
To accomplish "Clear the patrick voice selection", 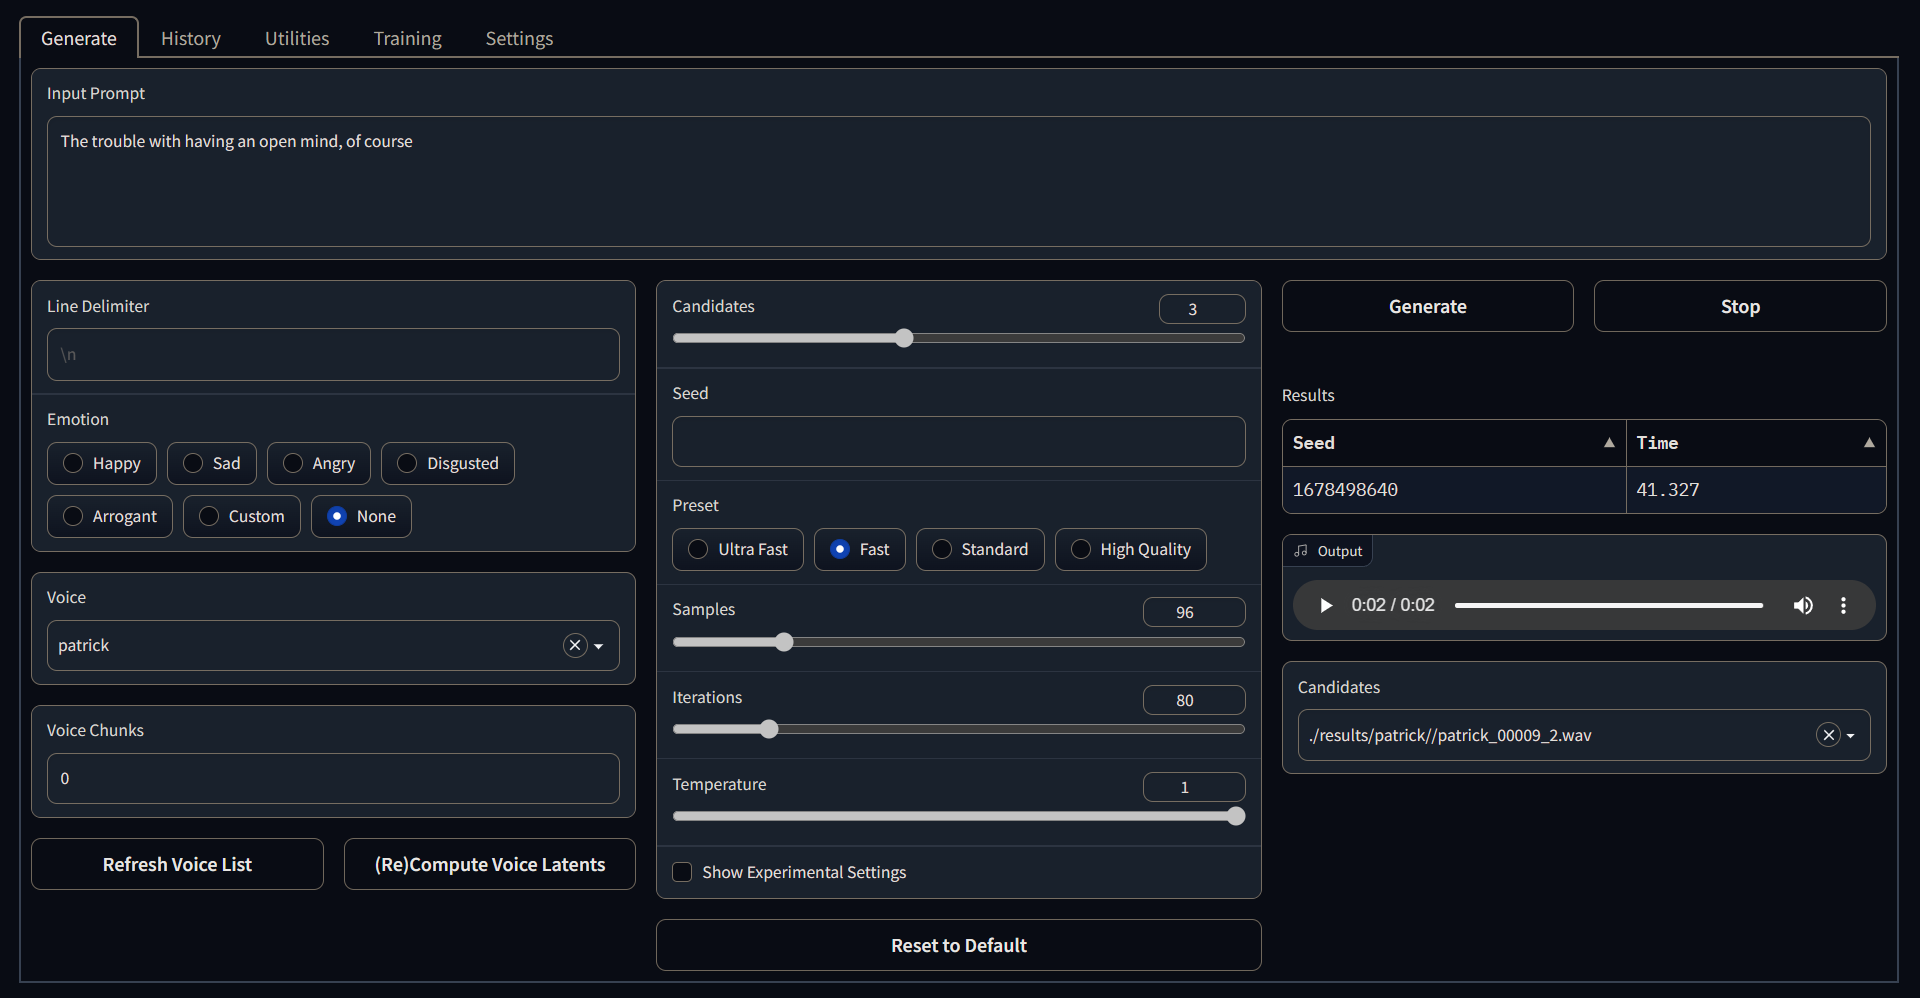I will (575, 645).
